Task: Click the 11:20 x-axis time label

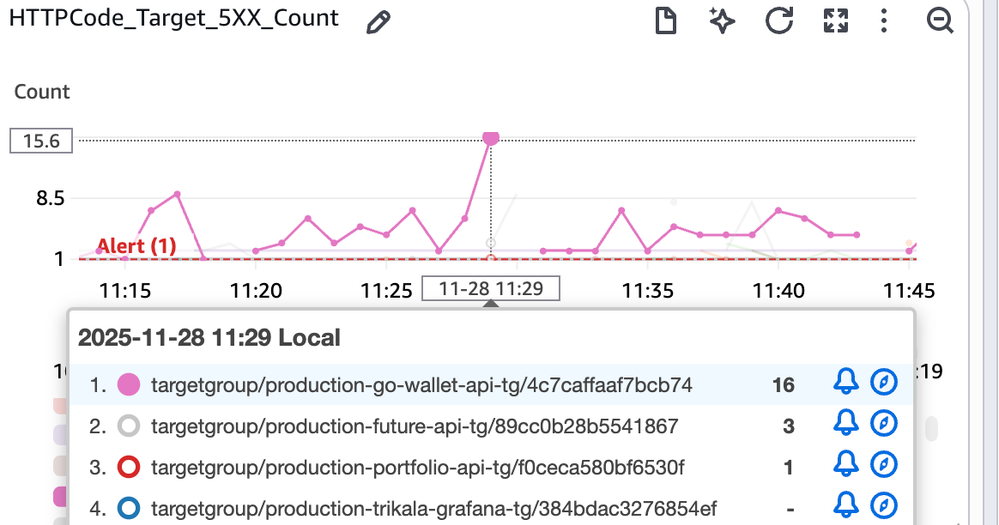Action: [255, 291]
